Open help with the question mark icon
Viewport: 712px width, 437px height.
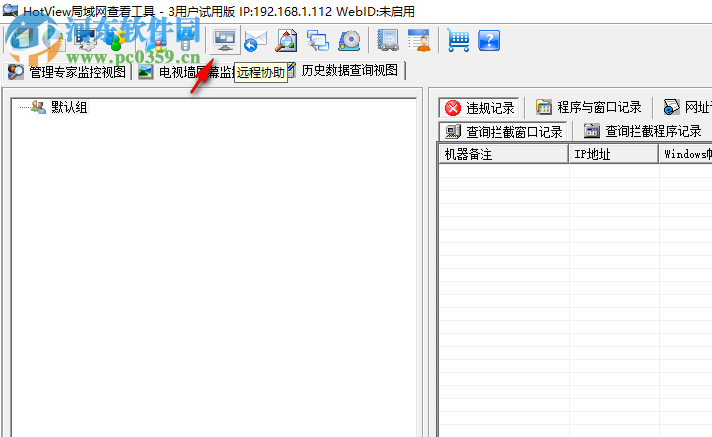coord(489,41)
